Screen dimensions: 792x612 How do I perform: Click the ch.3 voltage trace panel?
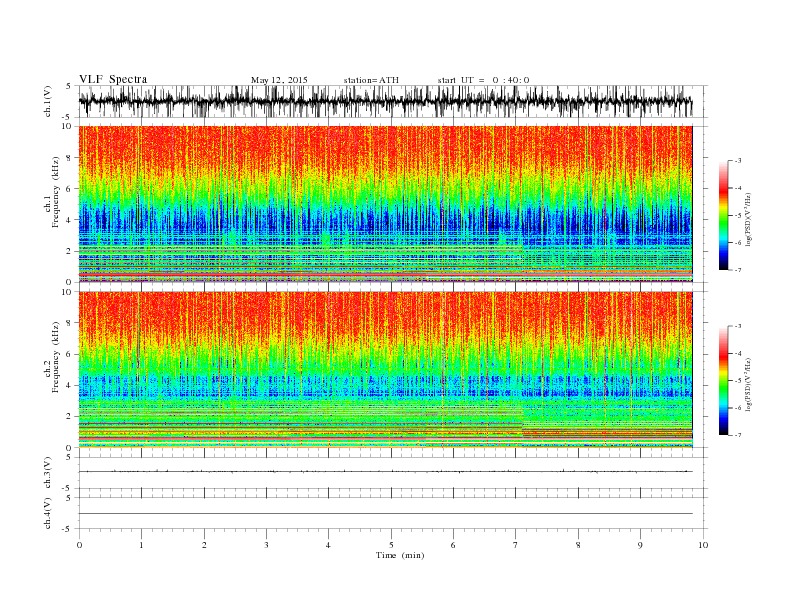392,473
